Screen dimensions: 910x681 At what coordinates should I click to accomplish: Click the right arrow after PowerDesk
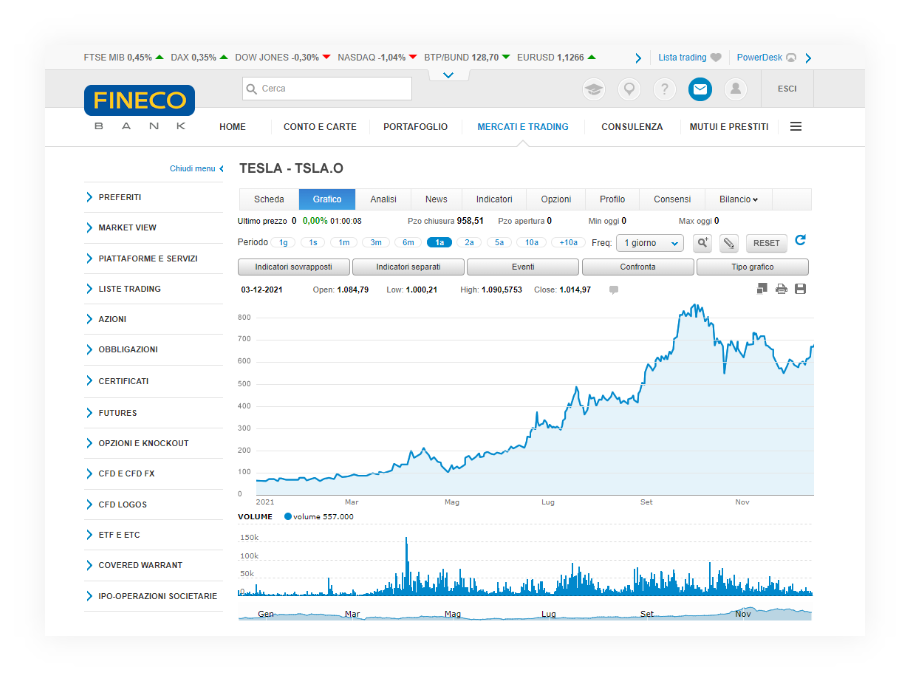point(808,58)
